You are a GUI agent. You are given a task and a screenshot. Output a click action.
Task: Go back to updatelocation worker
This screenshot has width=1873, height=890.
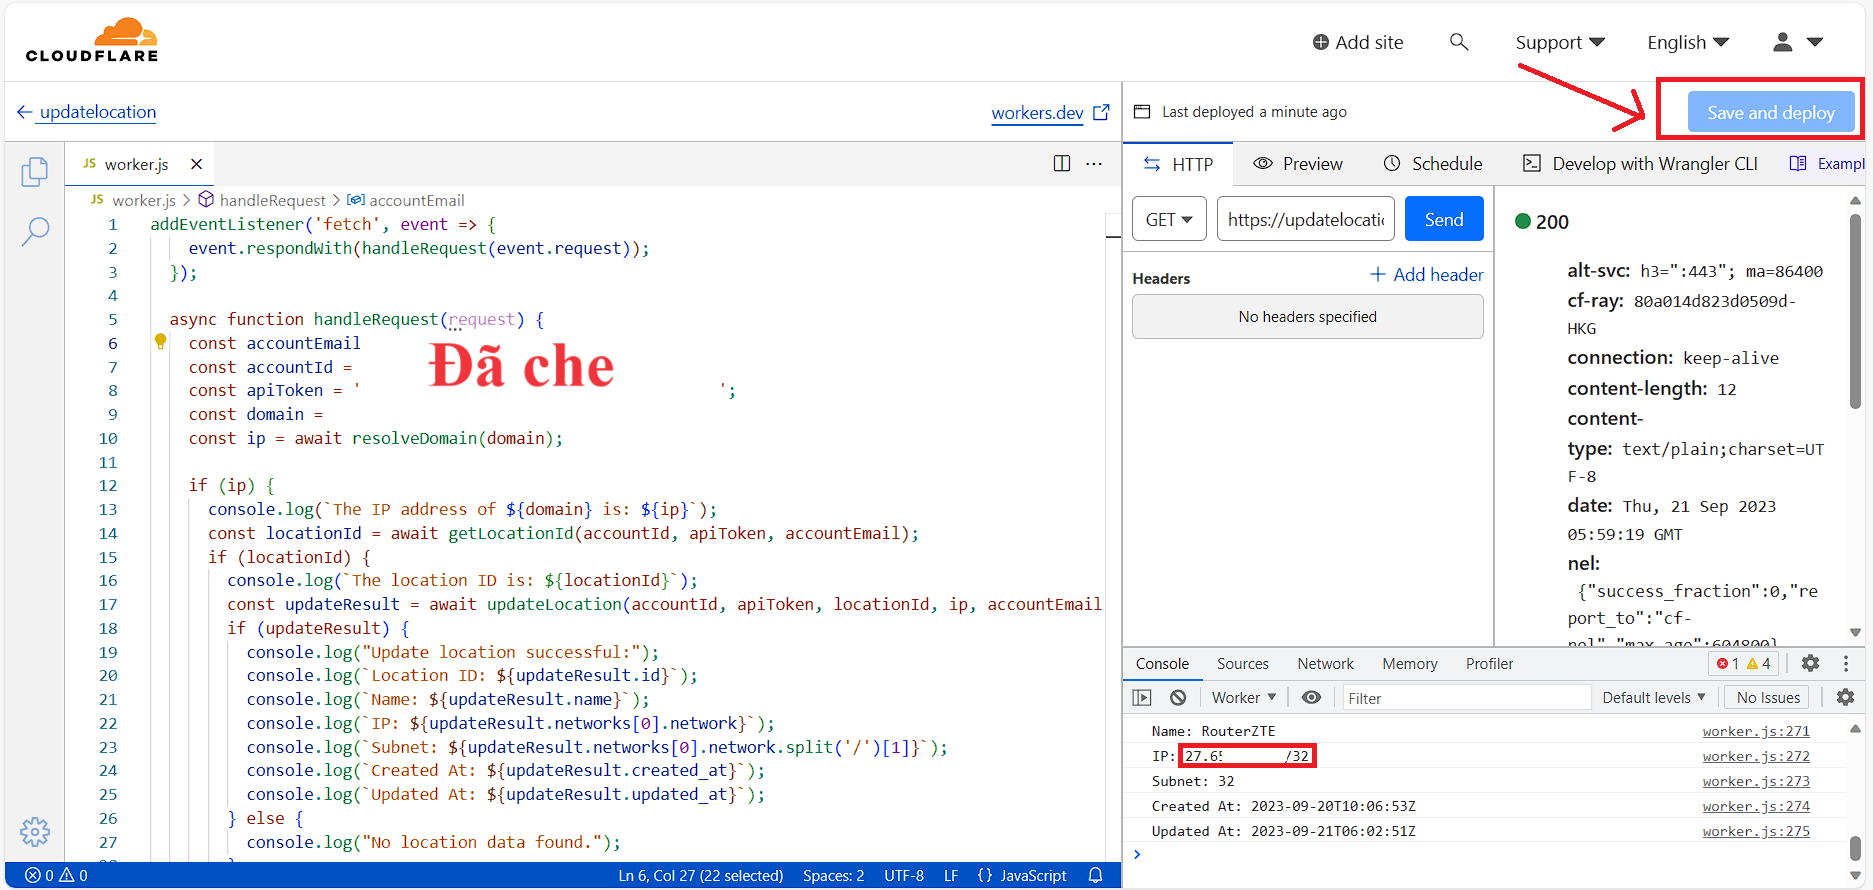click(x=87, y=112)
